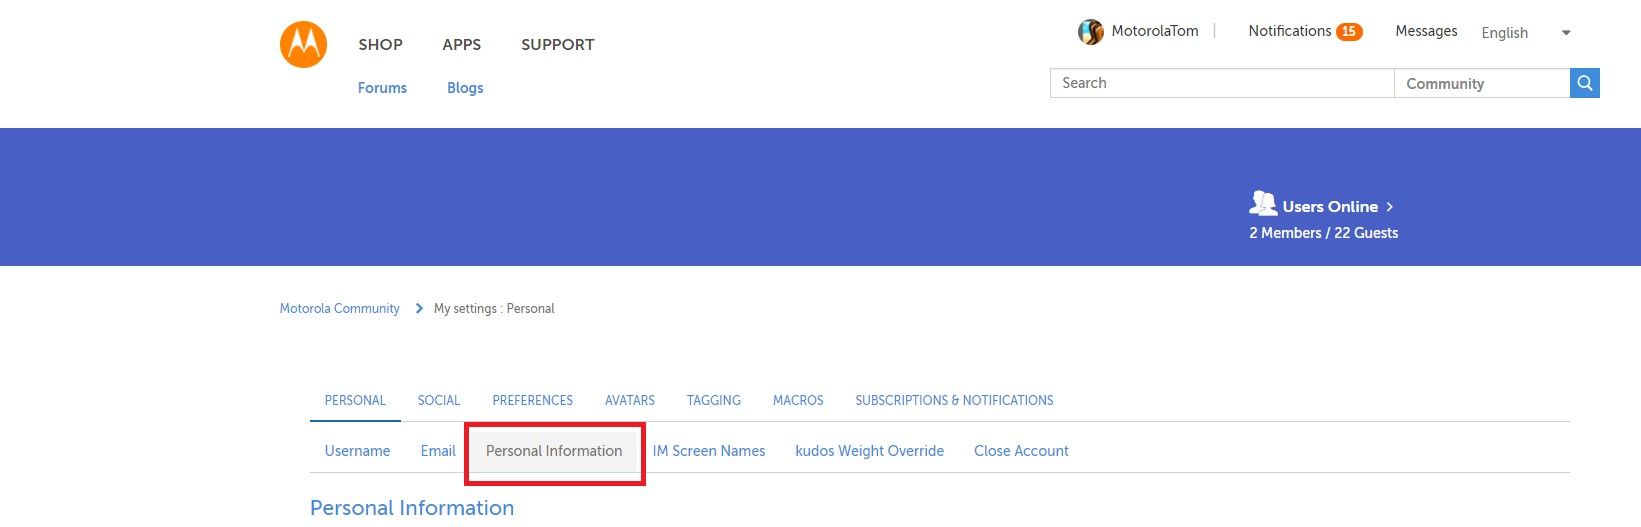Select the Close Account sub-tab
The height and width of the screenshot is (527, 1641).
[x=1021, y=451]
